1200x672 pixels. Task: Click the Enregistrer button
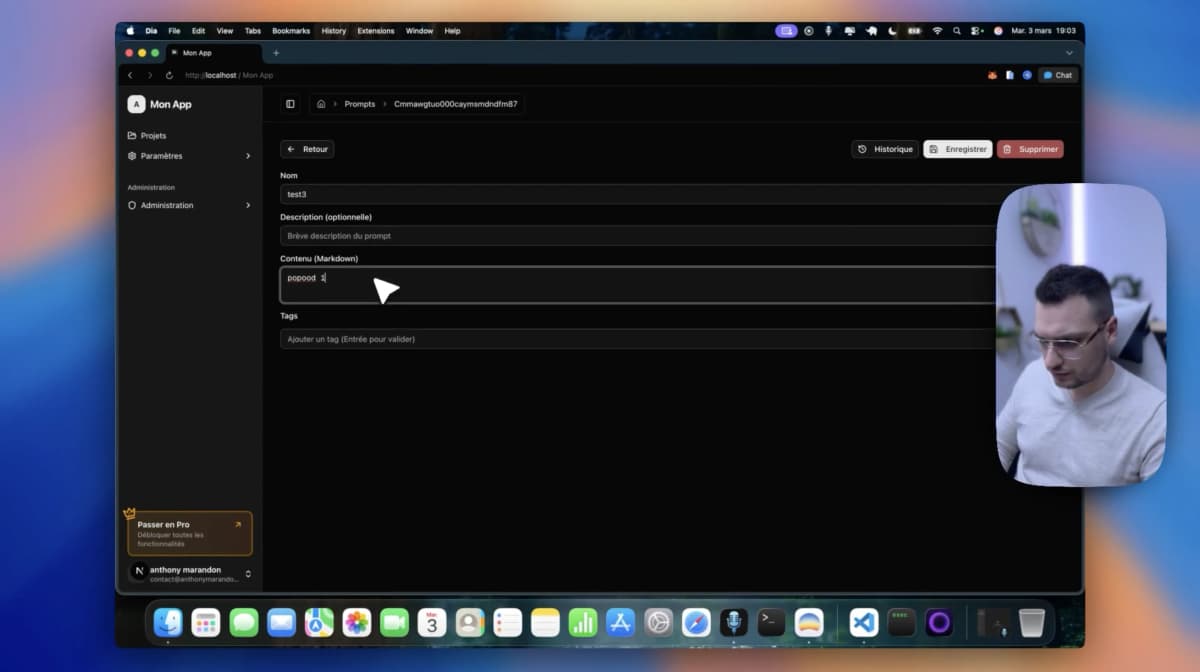coord(957,149)
